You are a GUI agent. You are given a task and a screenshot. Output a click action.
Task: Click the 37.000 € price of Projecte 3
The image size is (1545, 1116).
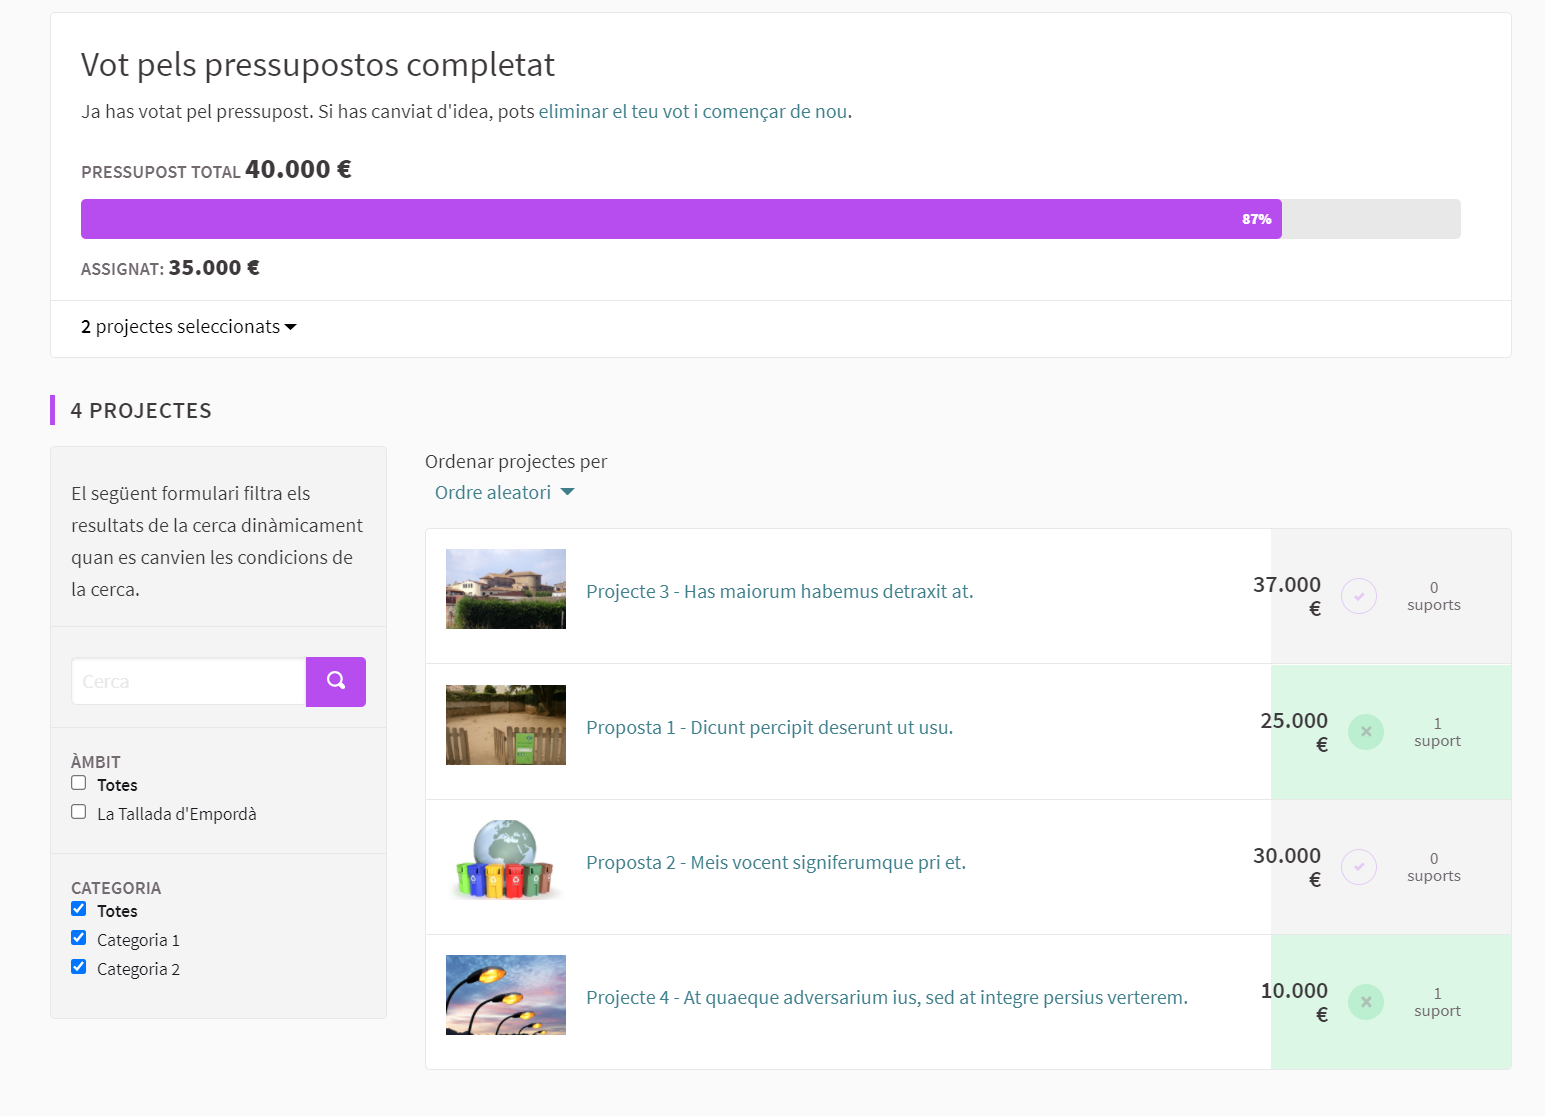click(x=1287, y=596)
